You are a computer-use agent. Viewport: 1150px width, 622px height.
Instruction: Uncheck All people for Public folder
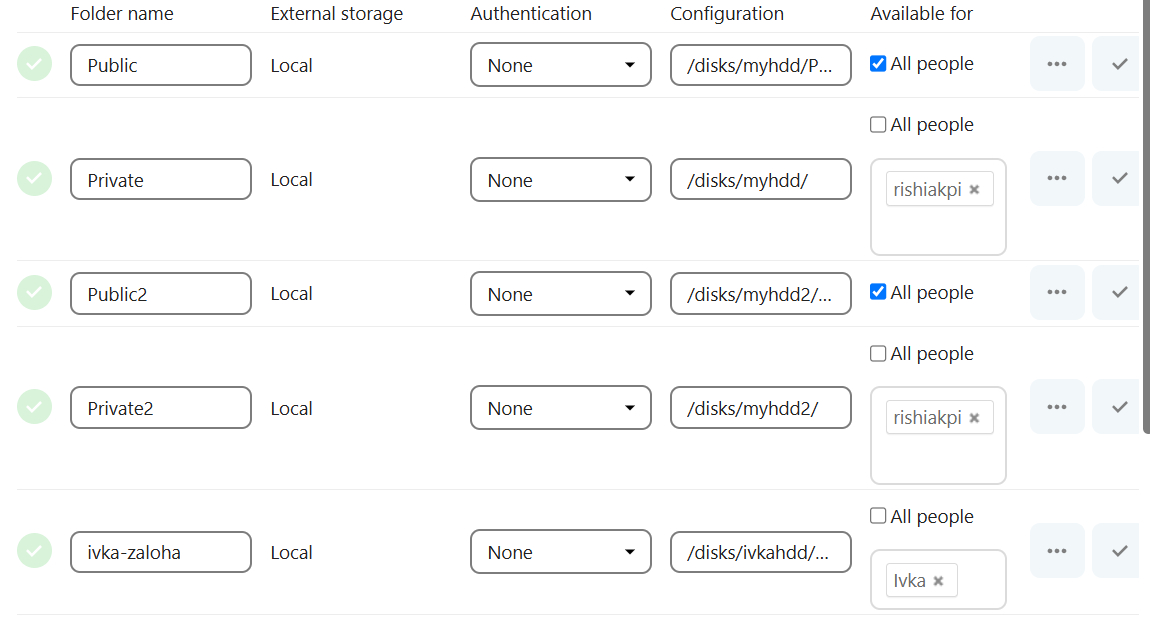click(x=878, y=64)
